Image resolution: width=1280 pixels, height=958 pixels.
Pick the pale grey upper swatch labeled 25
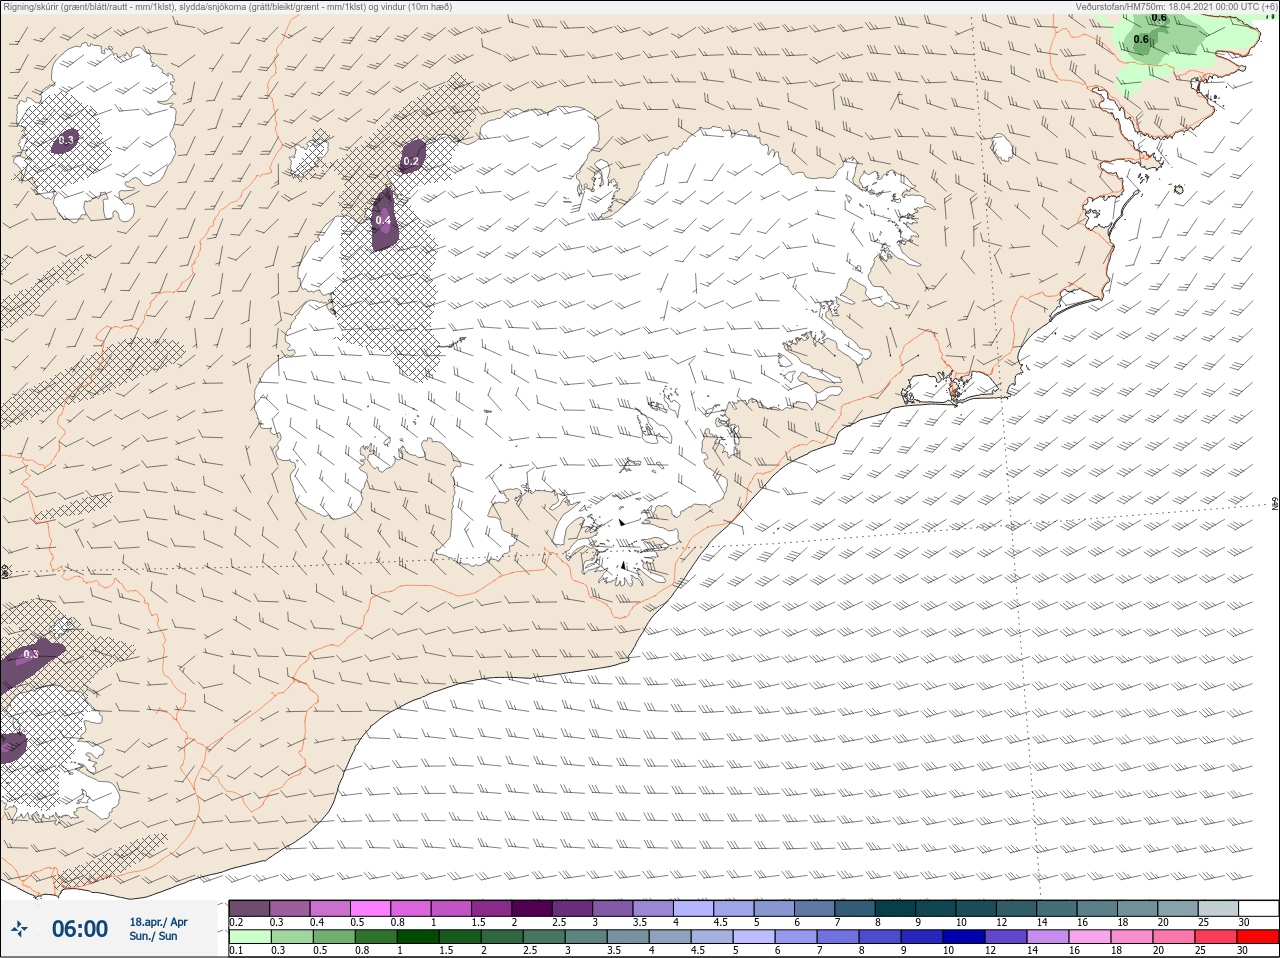[x=1218, y=908]
